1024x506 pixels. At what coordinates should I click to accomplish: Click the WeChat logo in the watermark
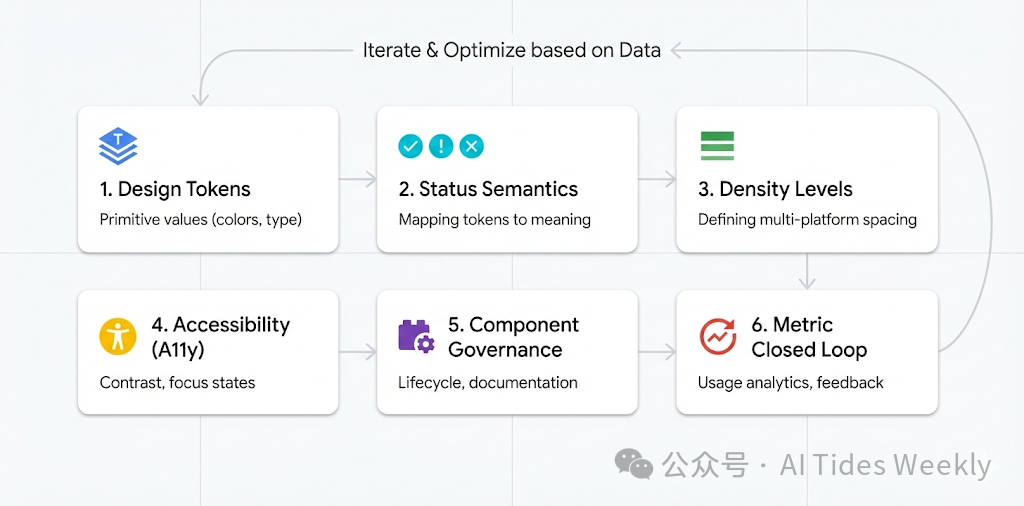634,463
